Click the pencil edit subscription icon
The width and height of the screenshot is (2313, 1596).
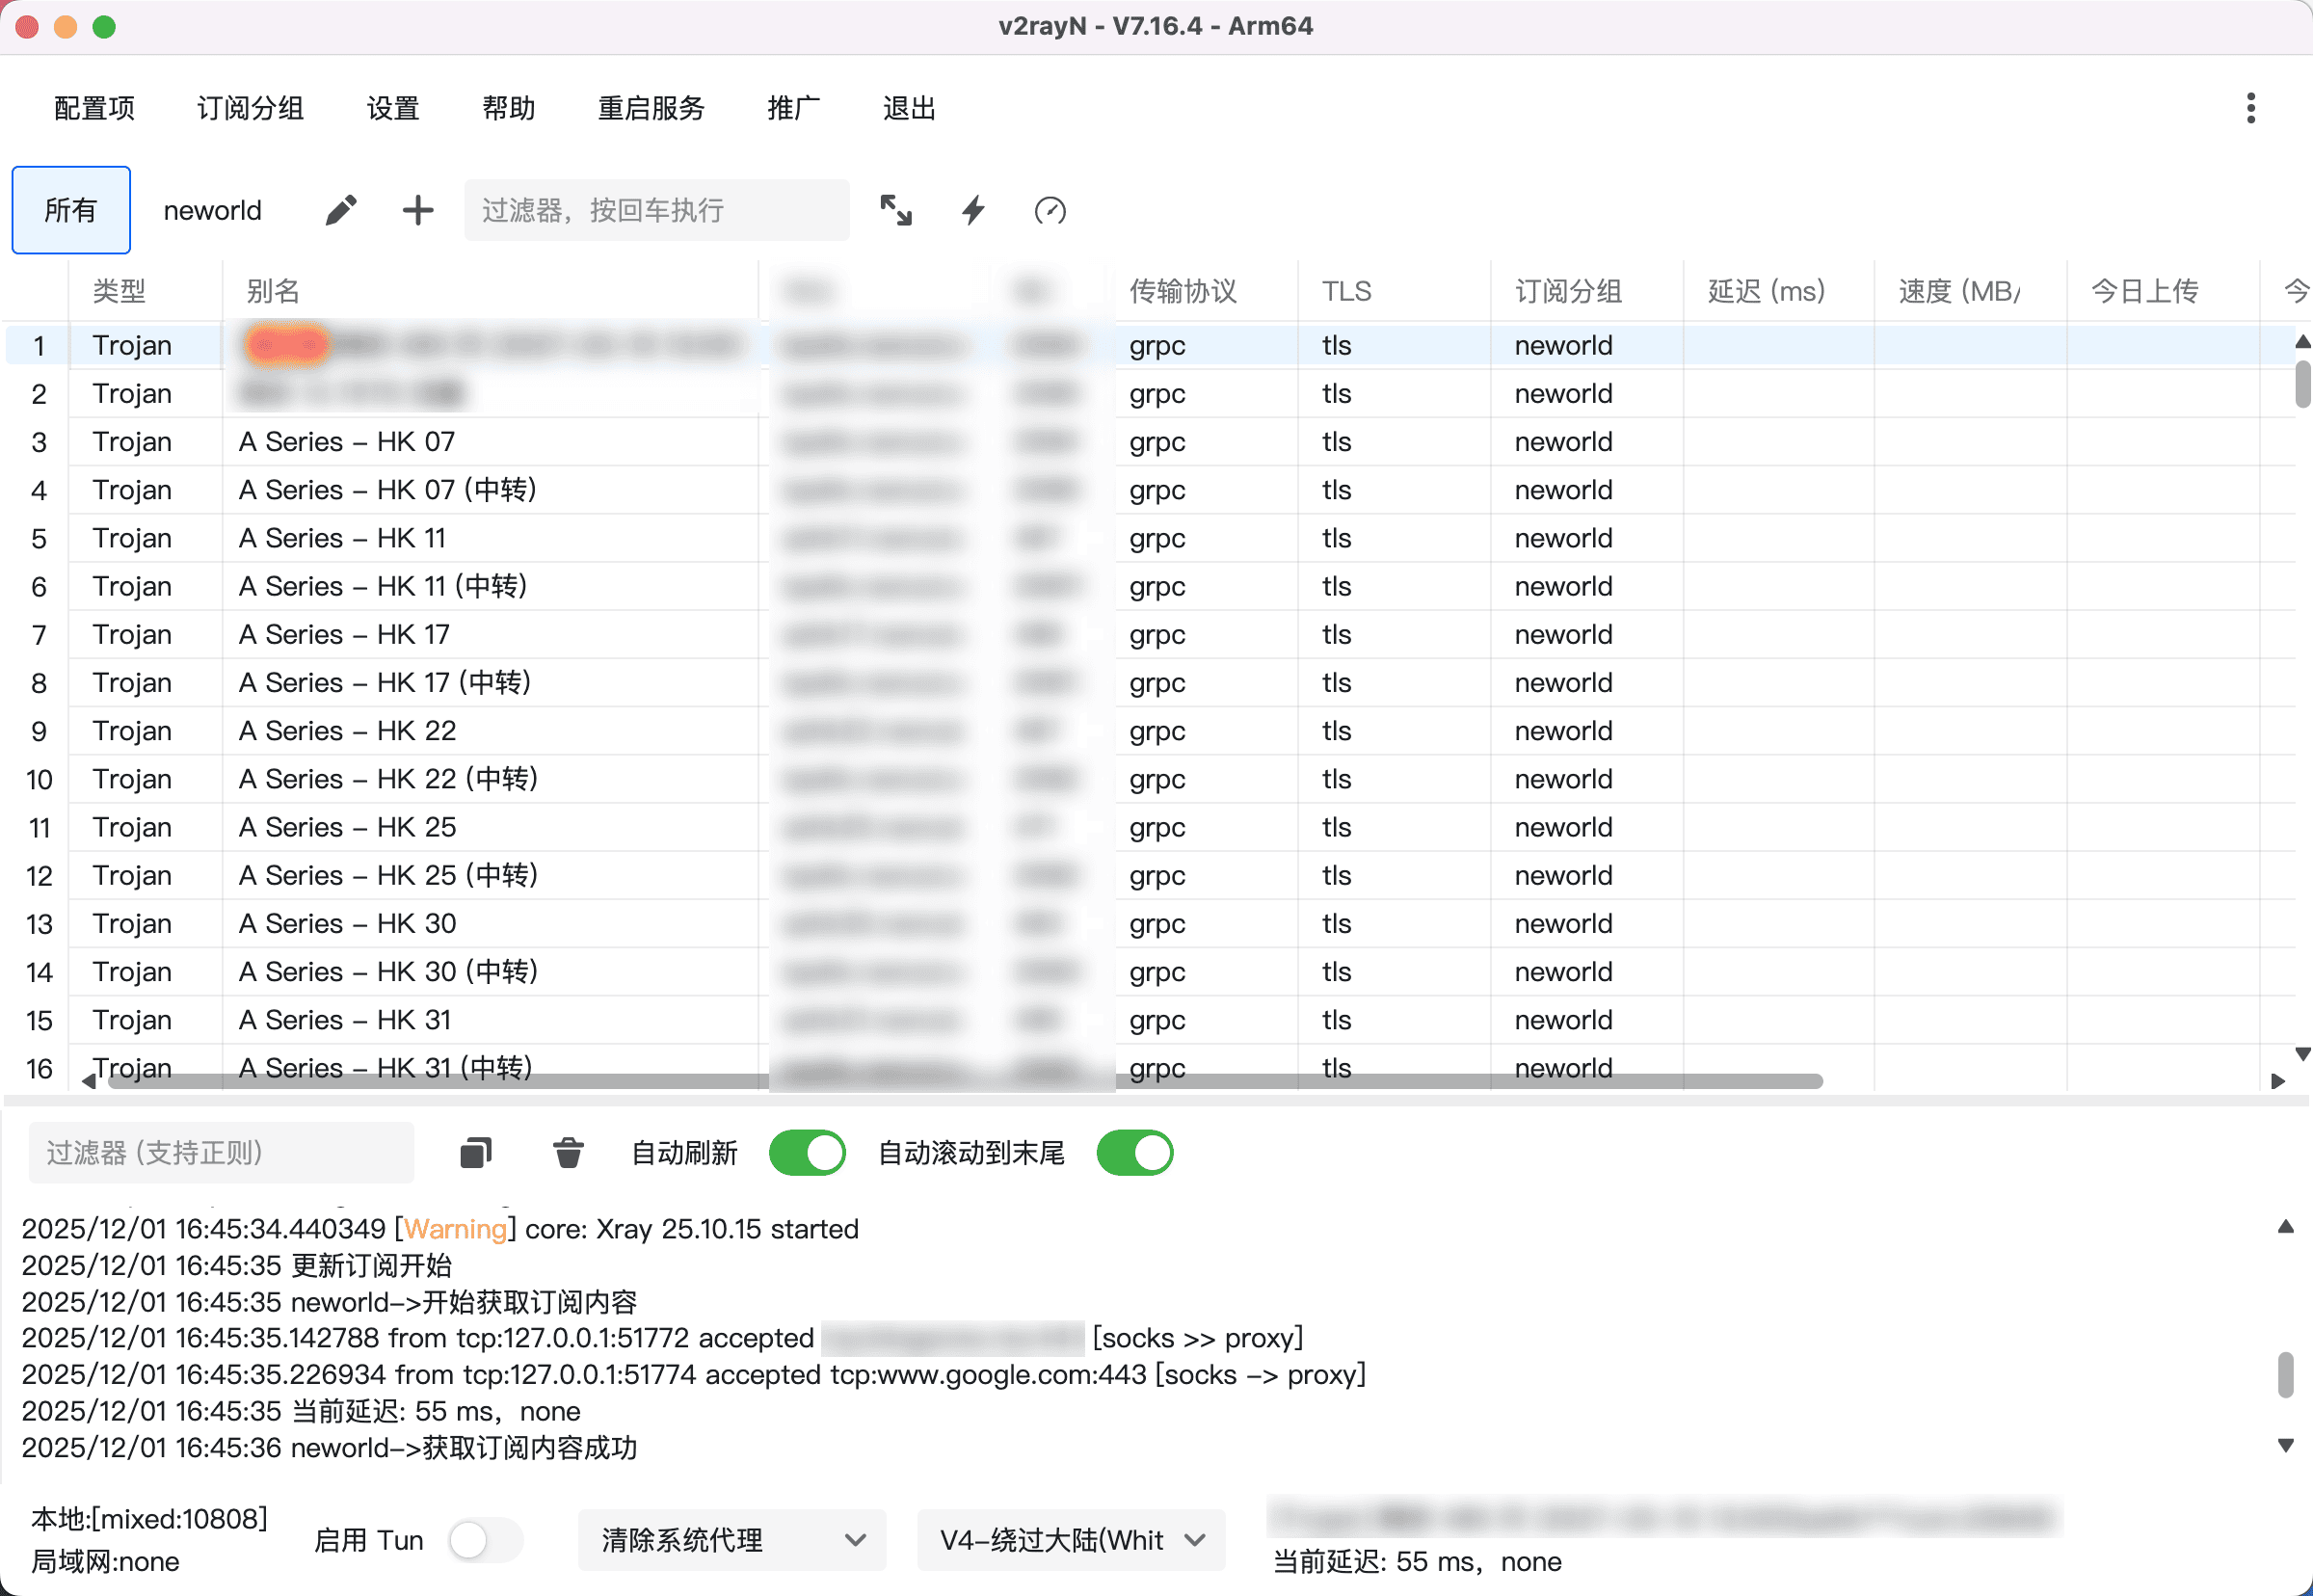click(341, 210)
